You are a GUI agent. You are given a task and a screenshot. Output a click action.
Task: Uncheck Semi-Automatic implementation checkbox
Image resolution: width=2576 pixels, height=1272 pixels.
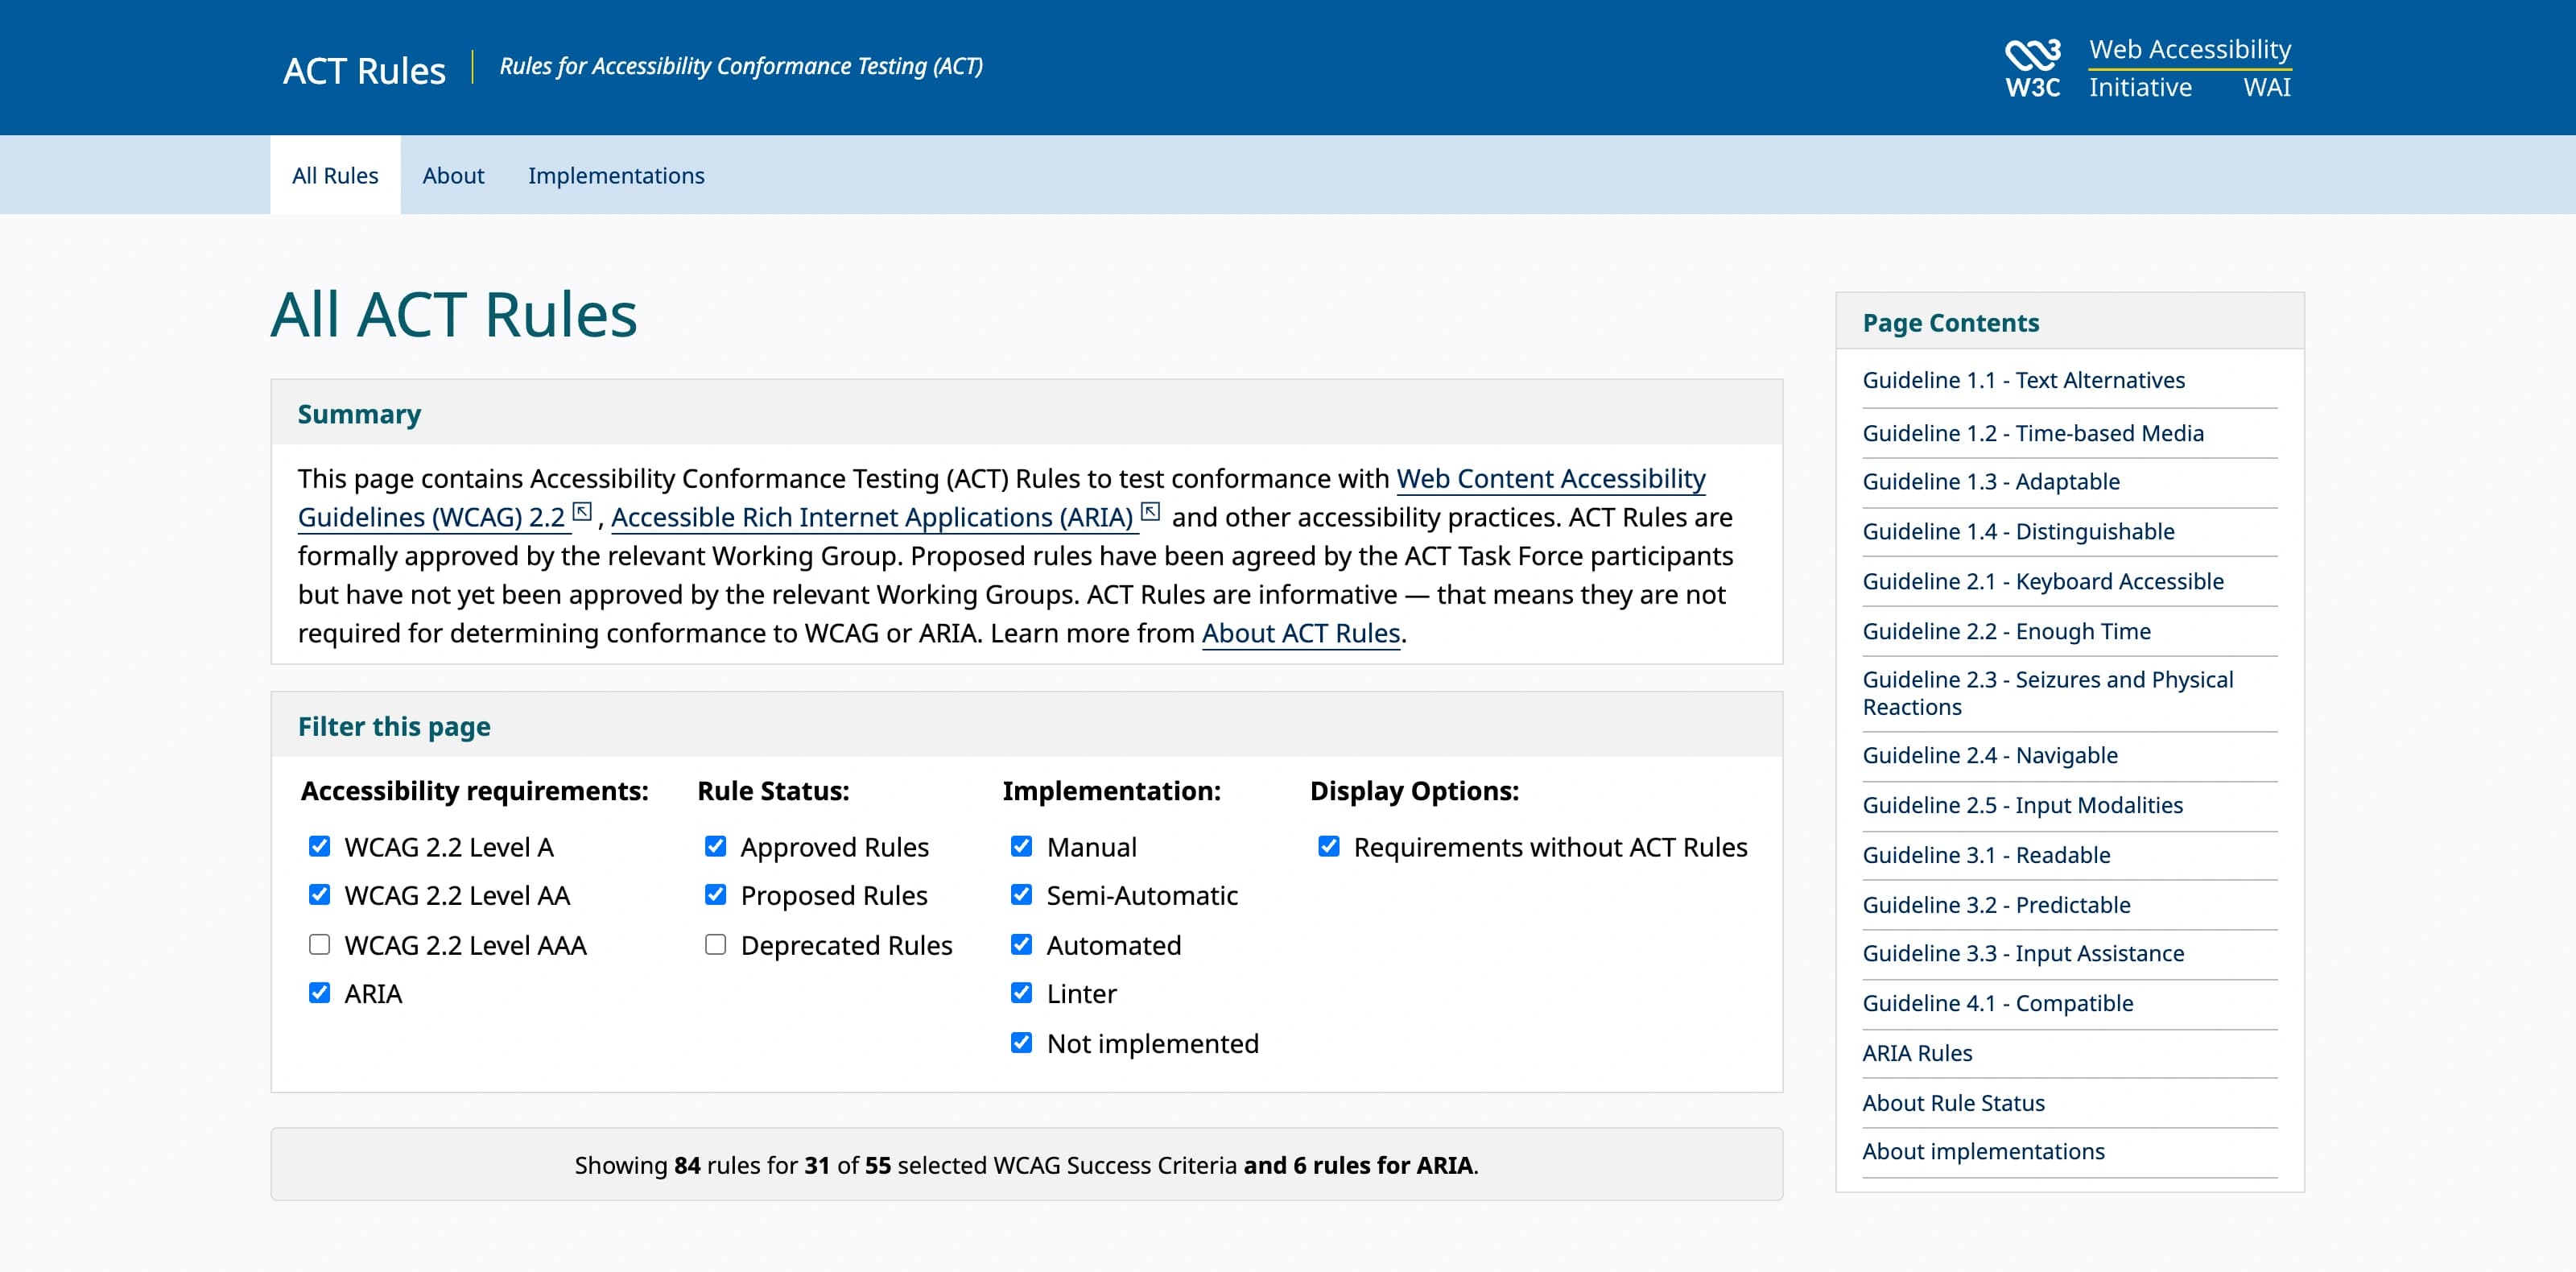(x=1021, y=894)
